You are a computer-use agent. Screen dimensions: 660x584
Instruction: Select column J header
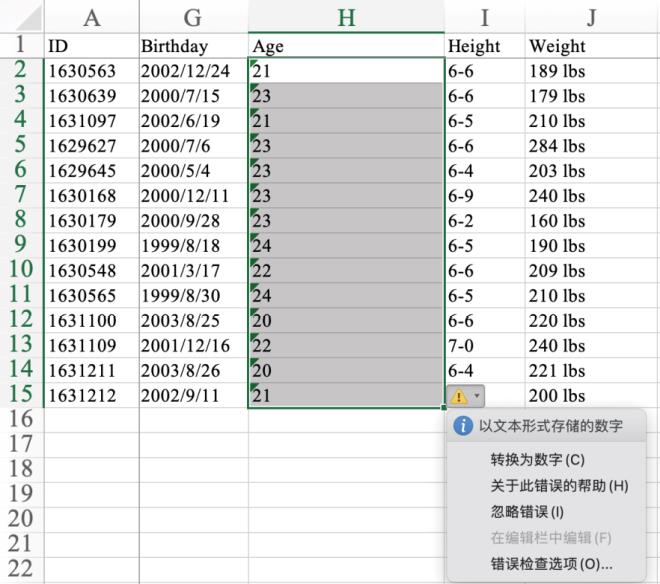(x=592, y=17)
